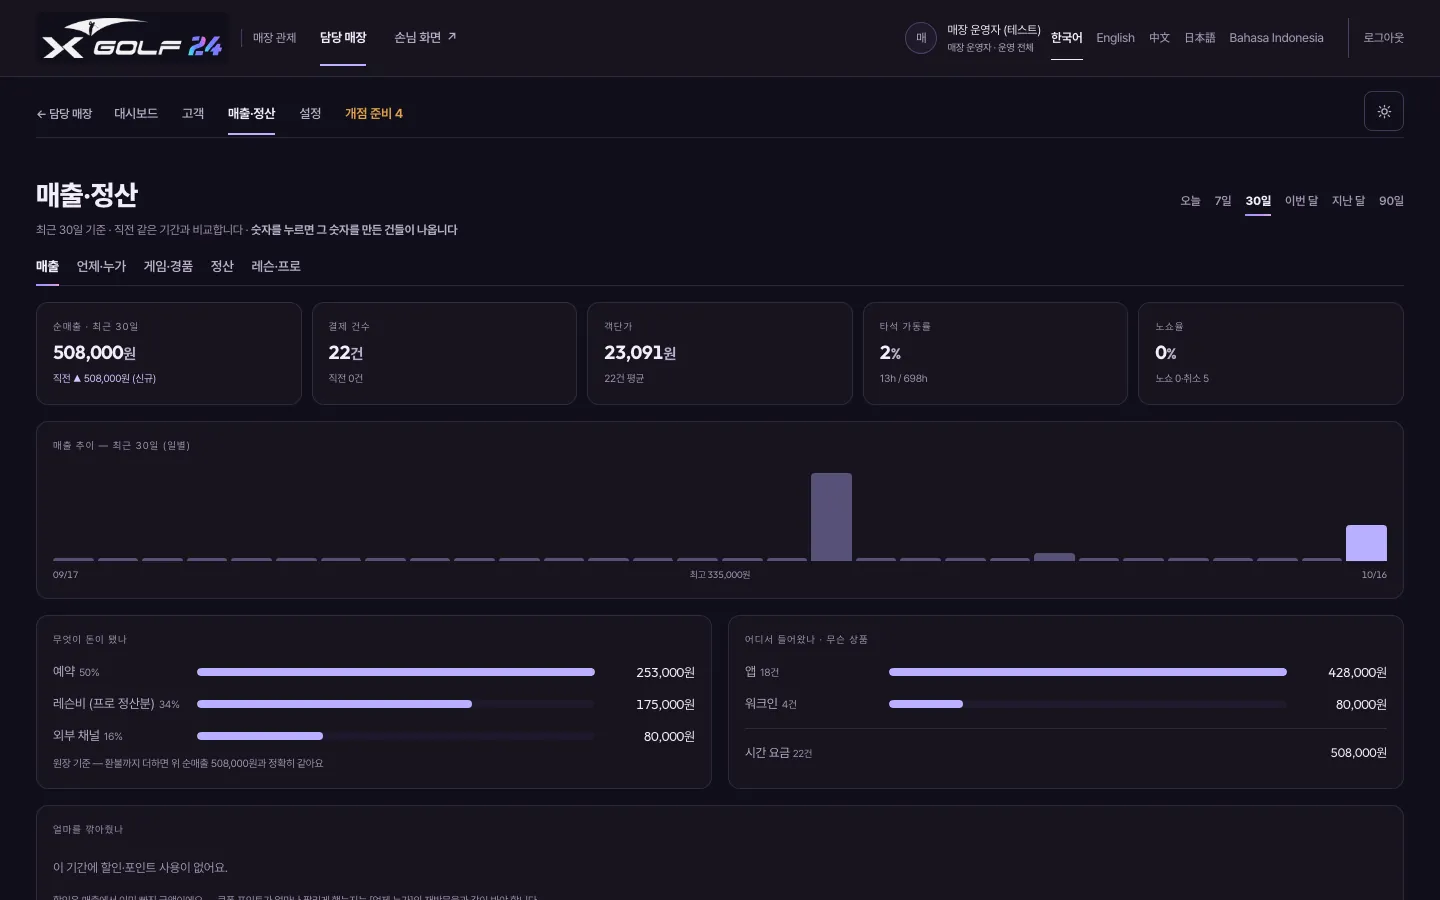This screenshot has width=1440, height=900.
Task: Open the 대시보드 tab
Action: [x=136, y=114]
